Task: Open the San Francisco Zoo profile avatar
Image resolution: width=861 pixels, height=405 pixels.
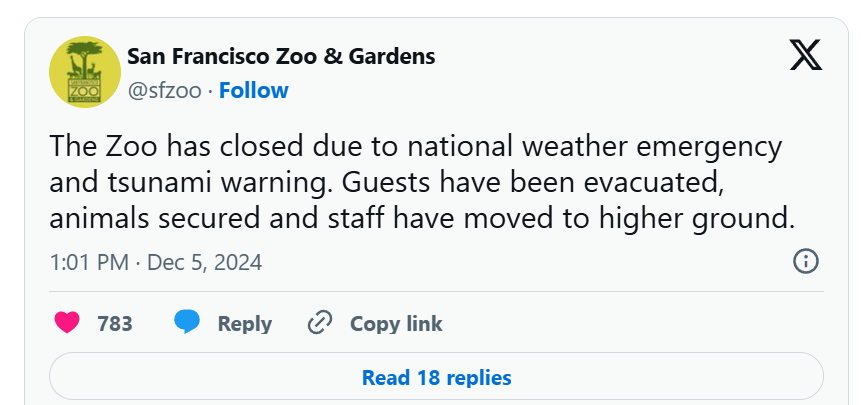Action: click(85, 72)
